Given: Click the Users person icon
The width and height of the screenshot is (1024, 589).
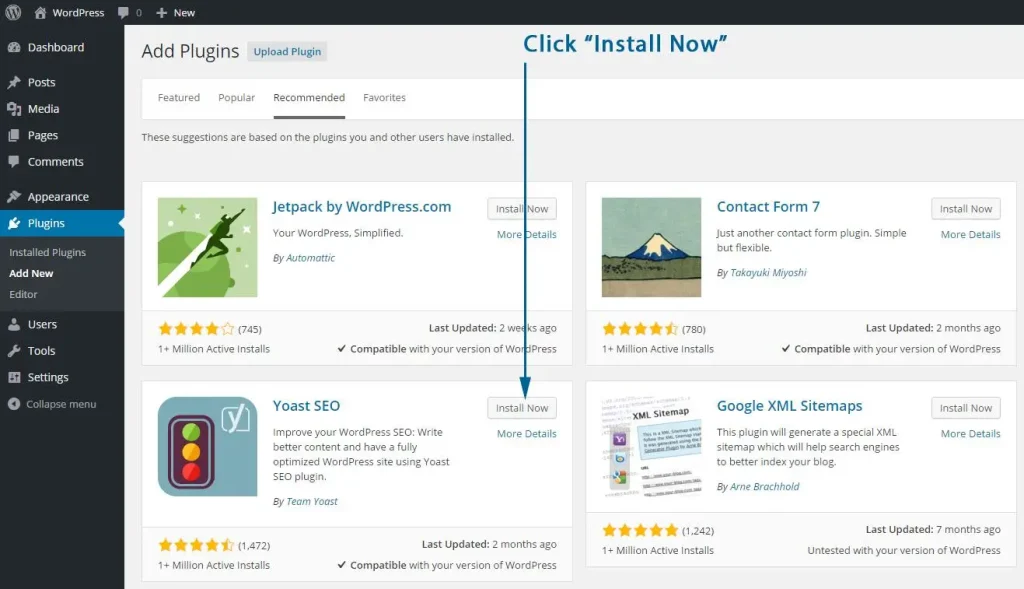Looking at the screenshot, I should coord(14,325).
